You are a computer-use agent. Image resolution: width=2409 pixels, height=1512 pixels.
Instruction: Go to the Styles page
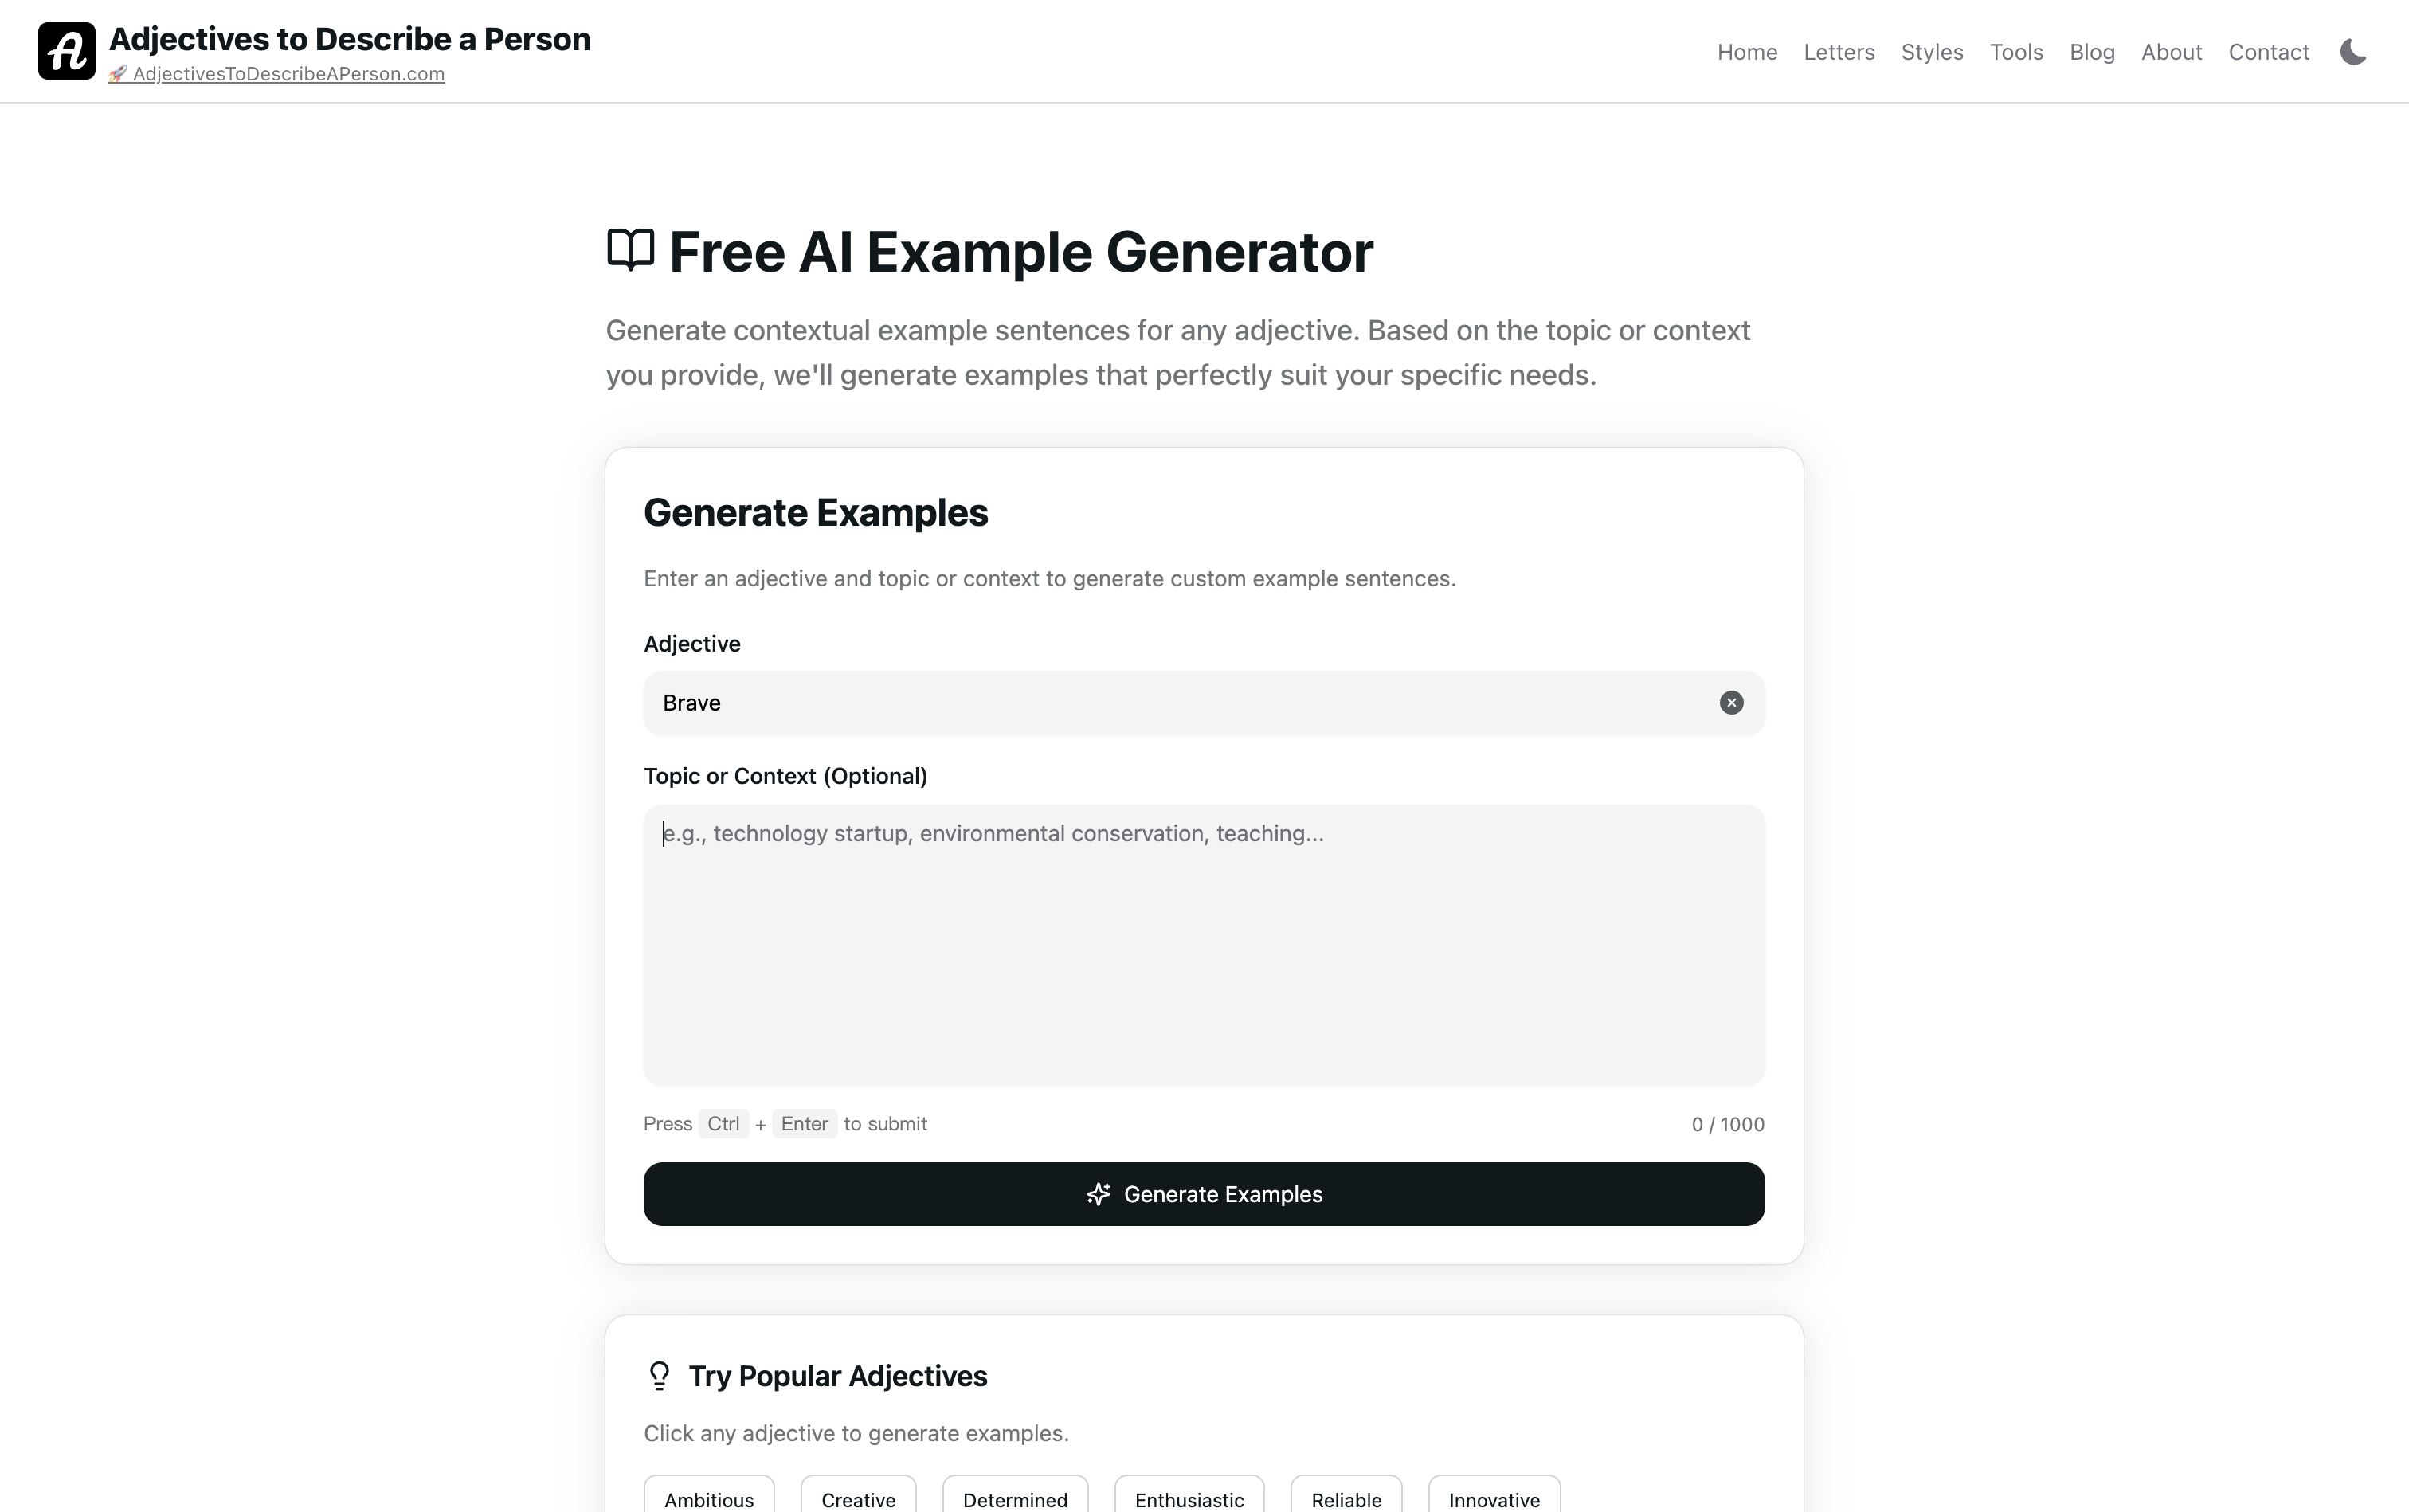coord(1932,52)
